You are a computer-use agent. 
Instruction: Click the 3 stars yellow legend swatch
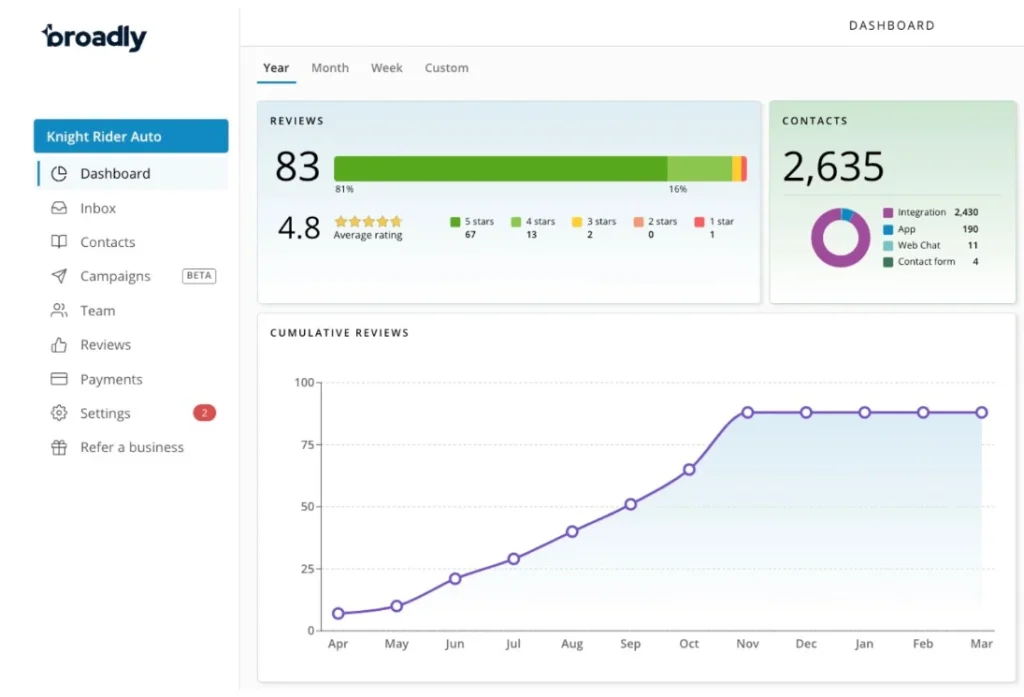tap(577, 222)
